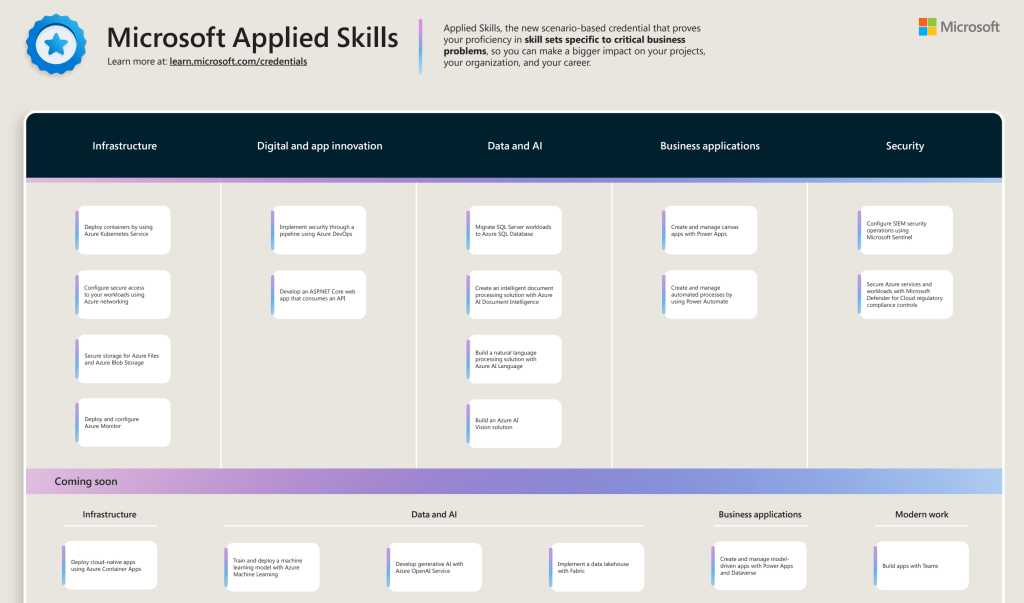This screenshot has width=1024, height=603.
Task: Open Develop an ASP.NET Core web app card
Action: click(x=319, y=294)
